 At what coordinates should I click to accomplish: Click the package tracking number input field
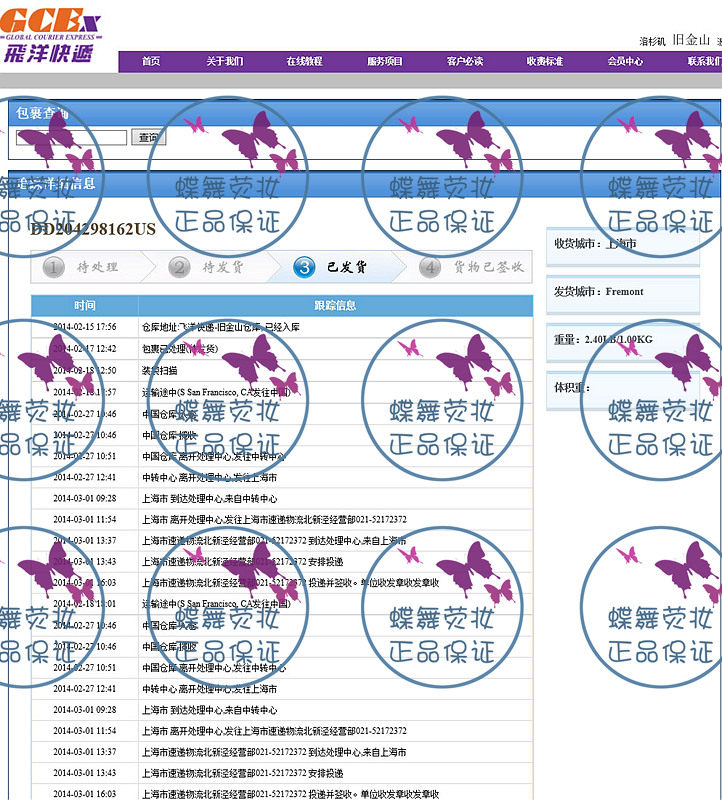point(71,138)
